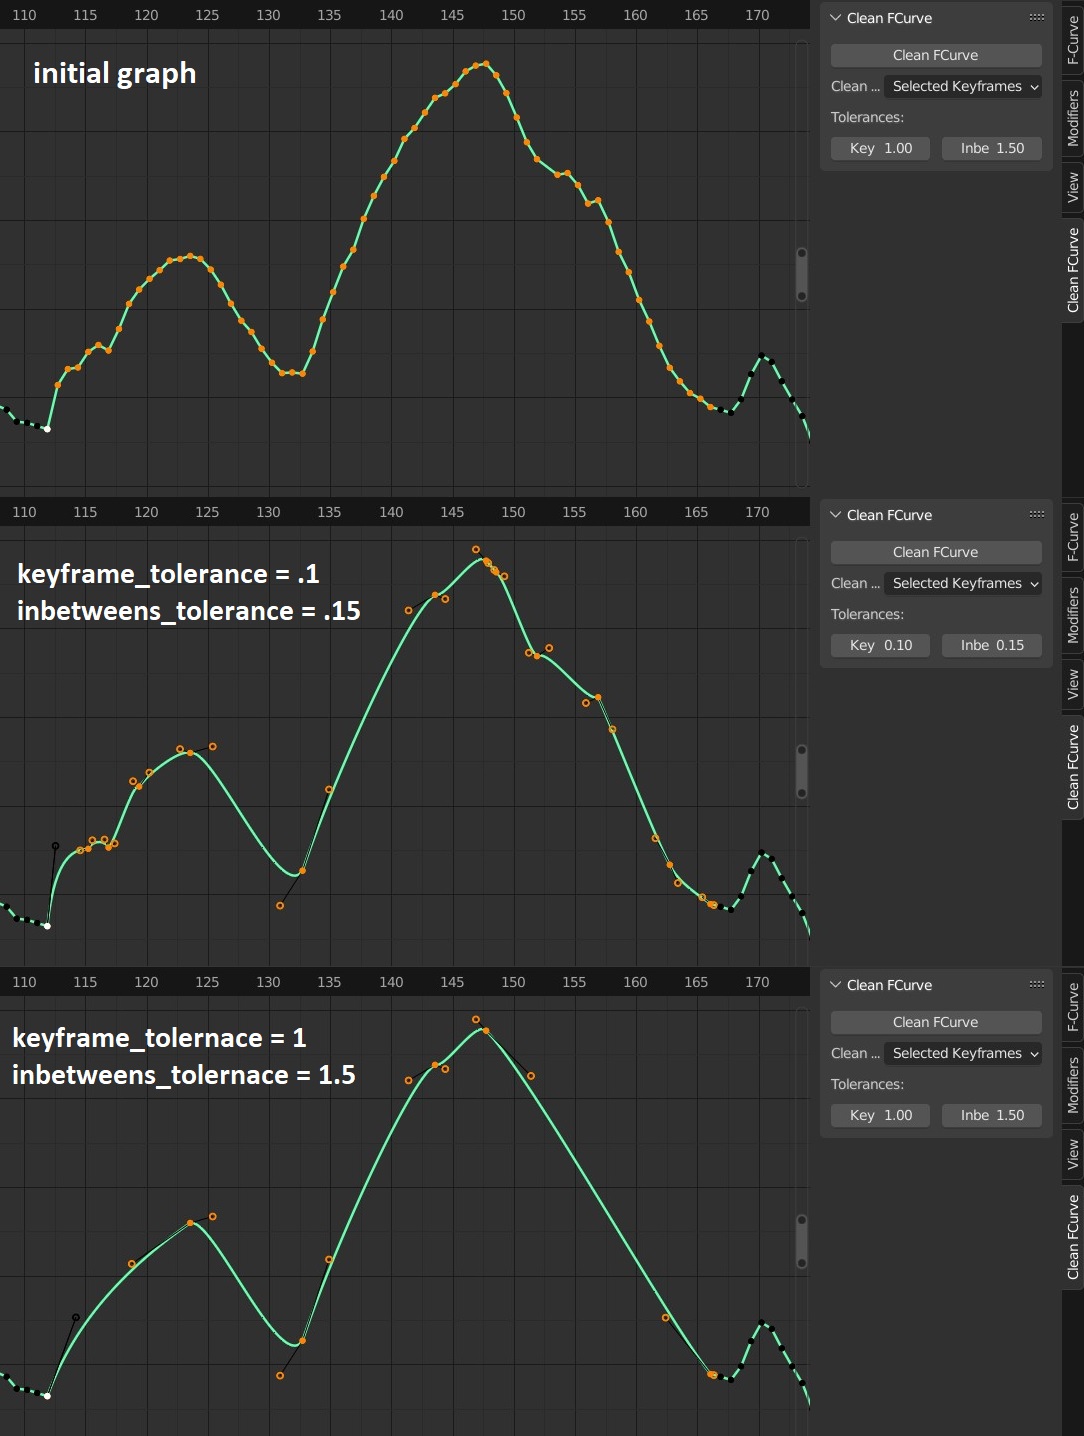Select Clean FCurve side tab in keyframe_tolernace = 1 view
This screenshot has height=1436, width=1084.
tap(1073, 1237)
